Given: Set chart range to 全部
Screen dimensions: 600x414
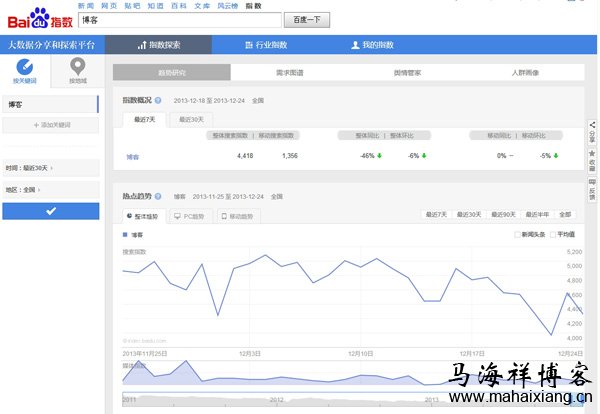Looking at the screenshot, I should (x=565, y=214).
